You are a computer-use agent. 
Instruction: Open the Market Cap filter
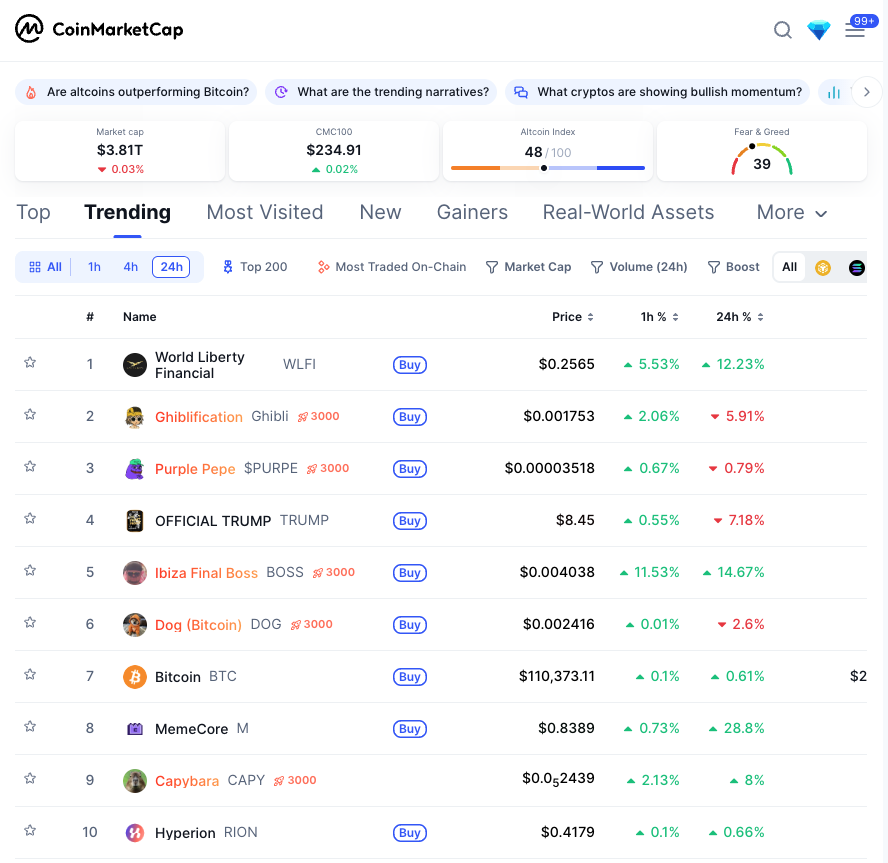[528, 267]
